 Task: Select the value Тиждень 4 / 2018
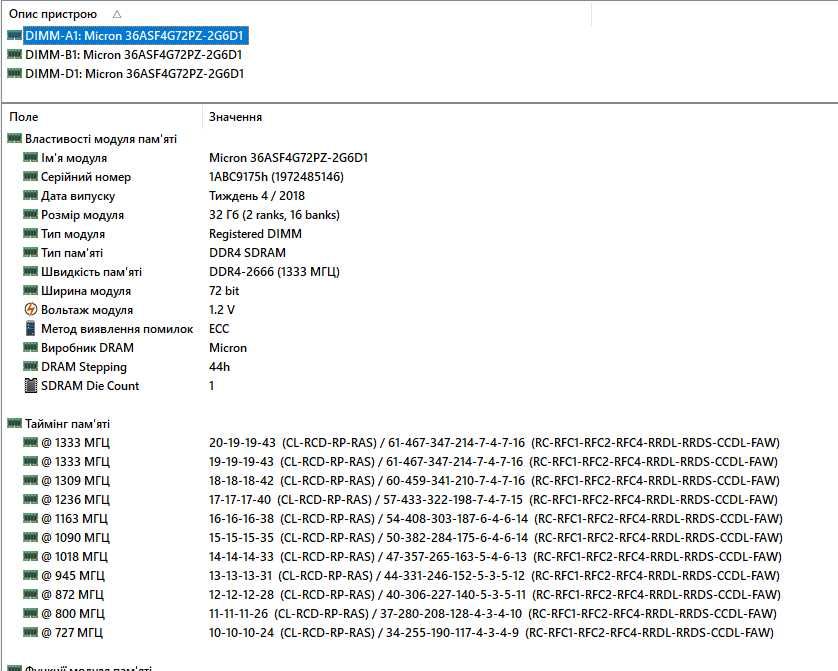click(x=257, y=196)
